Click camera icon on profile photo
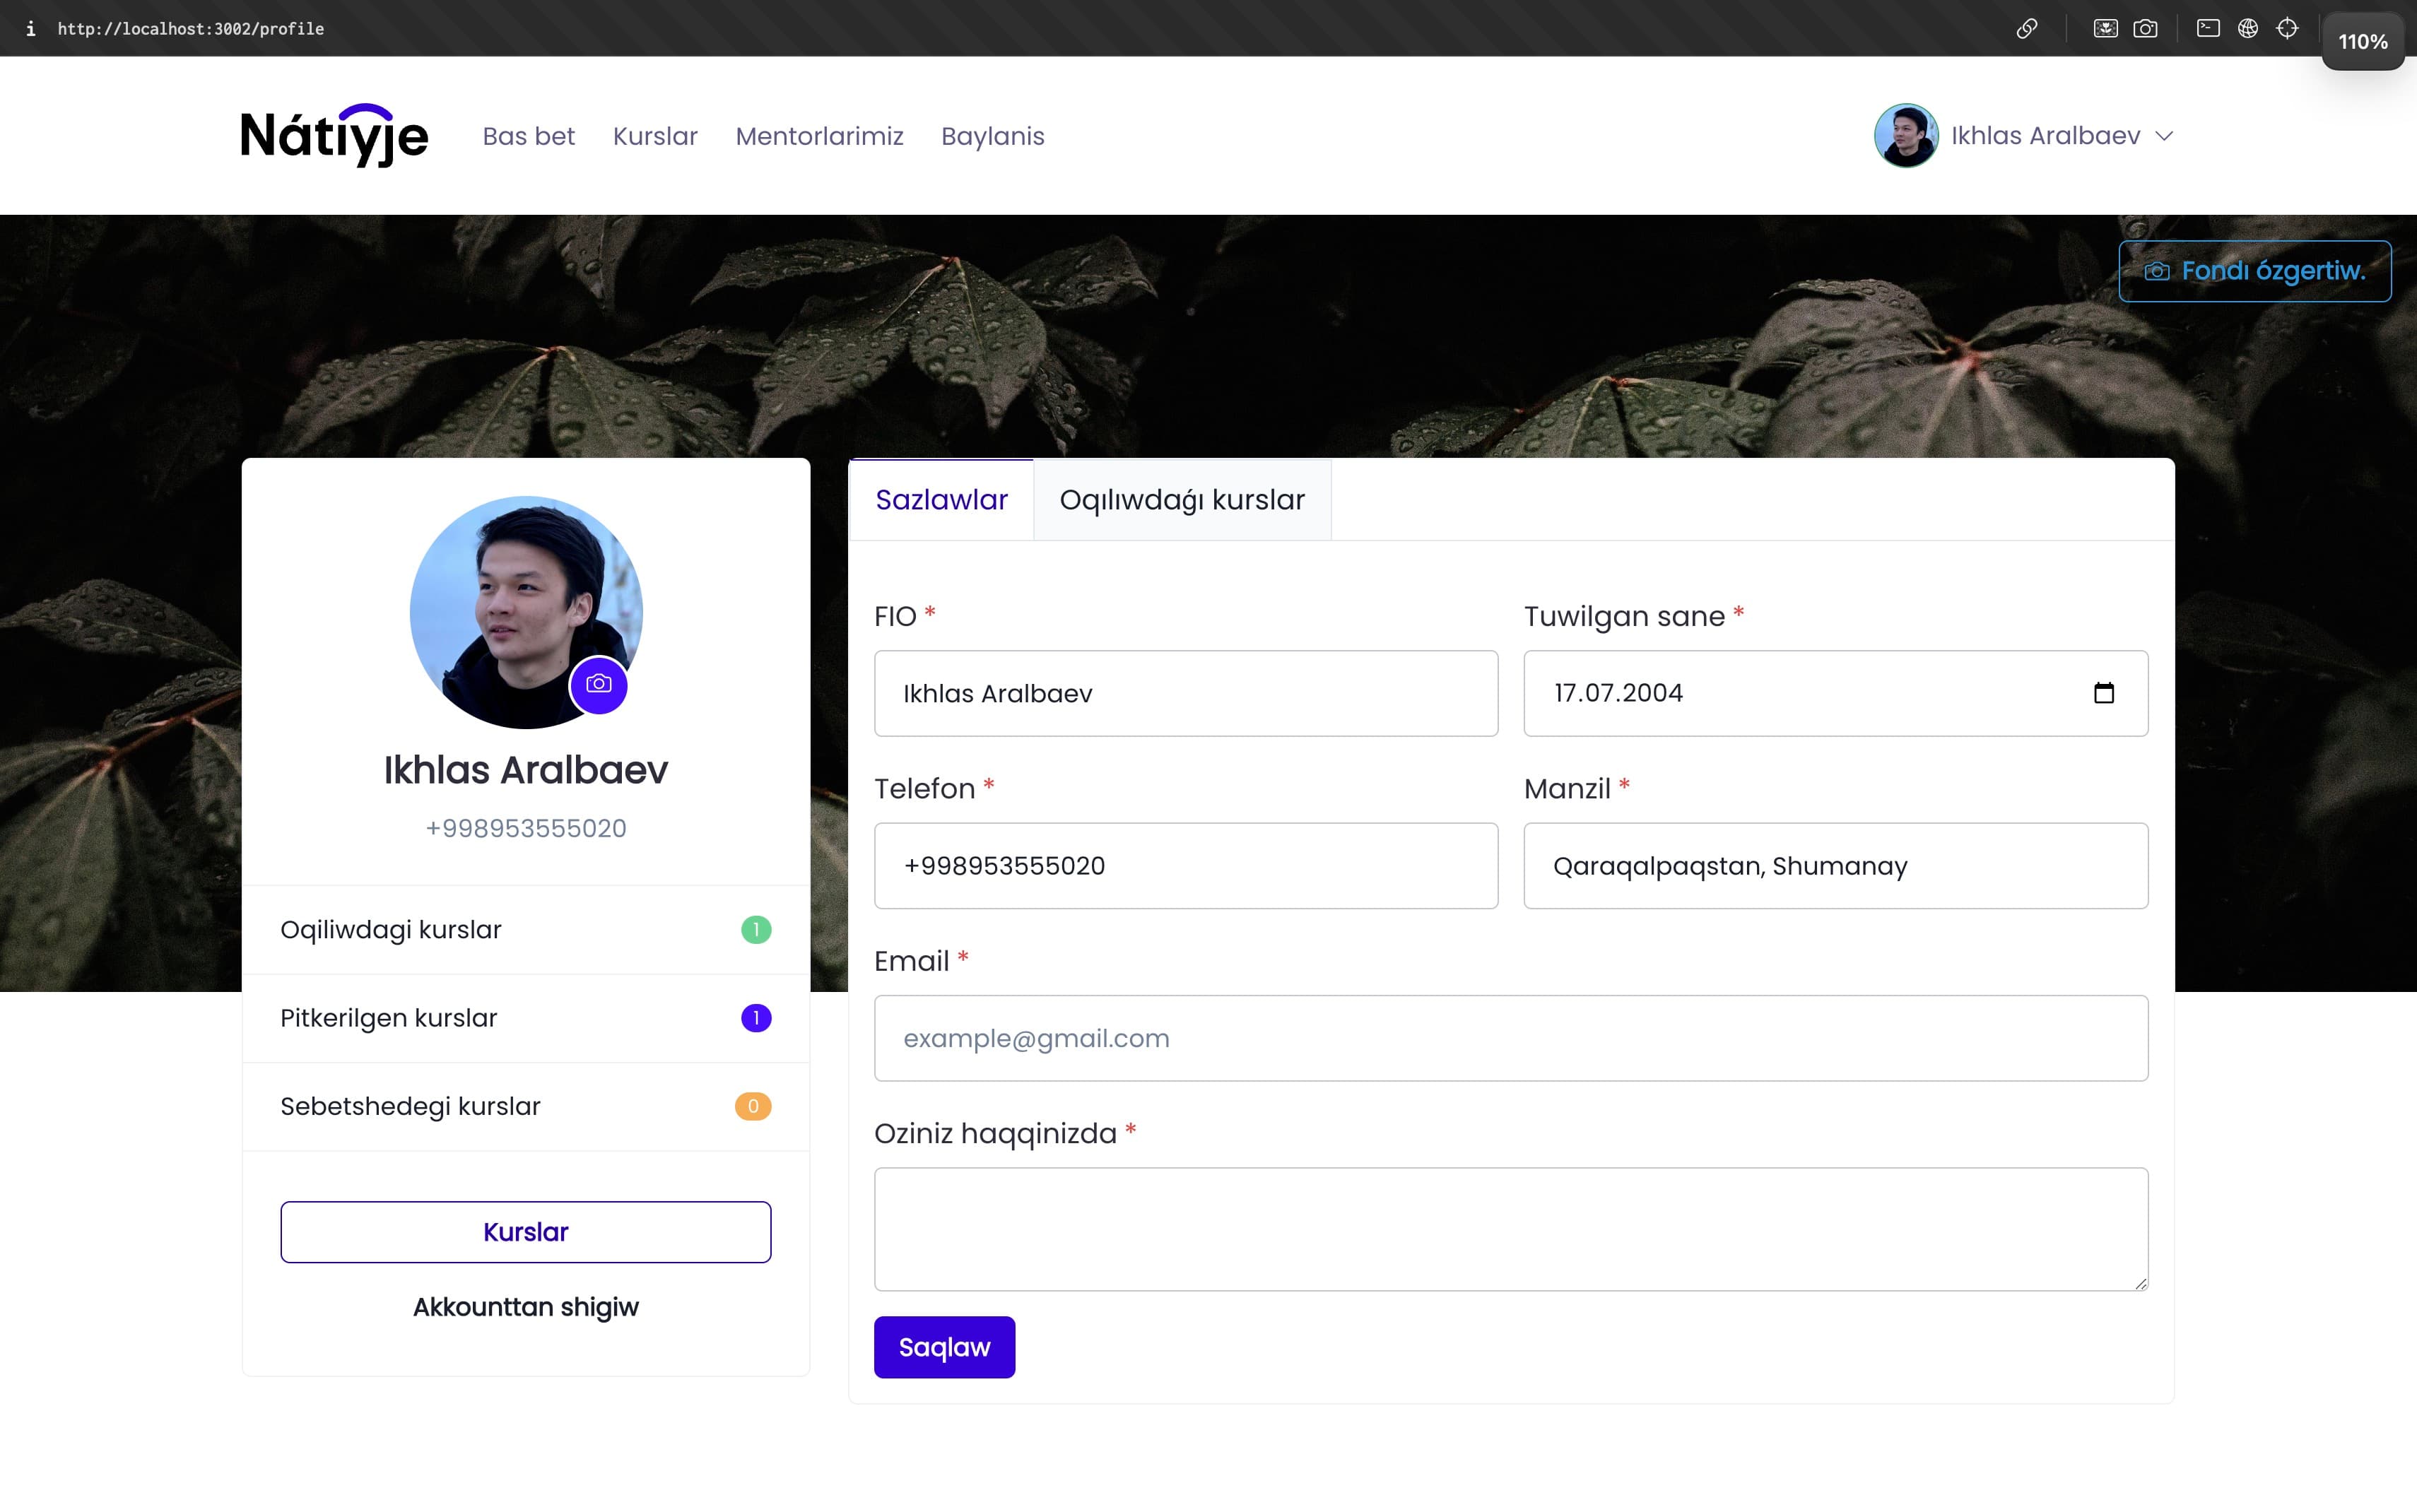2417x1512 pixels. [598, 684]
